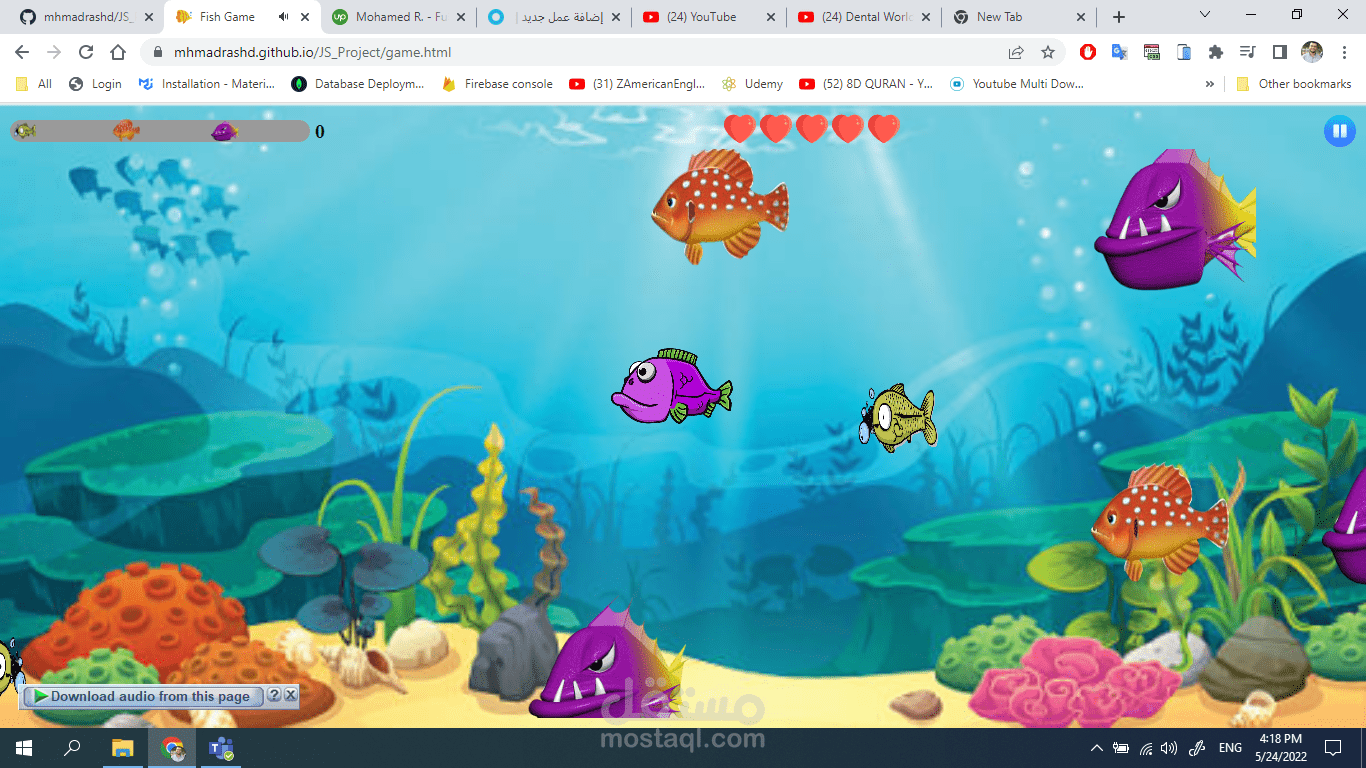Open the Windows Start menu
This screenshot has width=1366, height=768.
coord(24,748)
